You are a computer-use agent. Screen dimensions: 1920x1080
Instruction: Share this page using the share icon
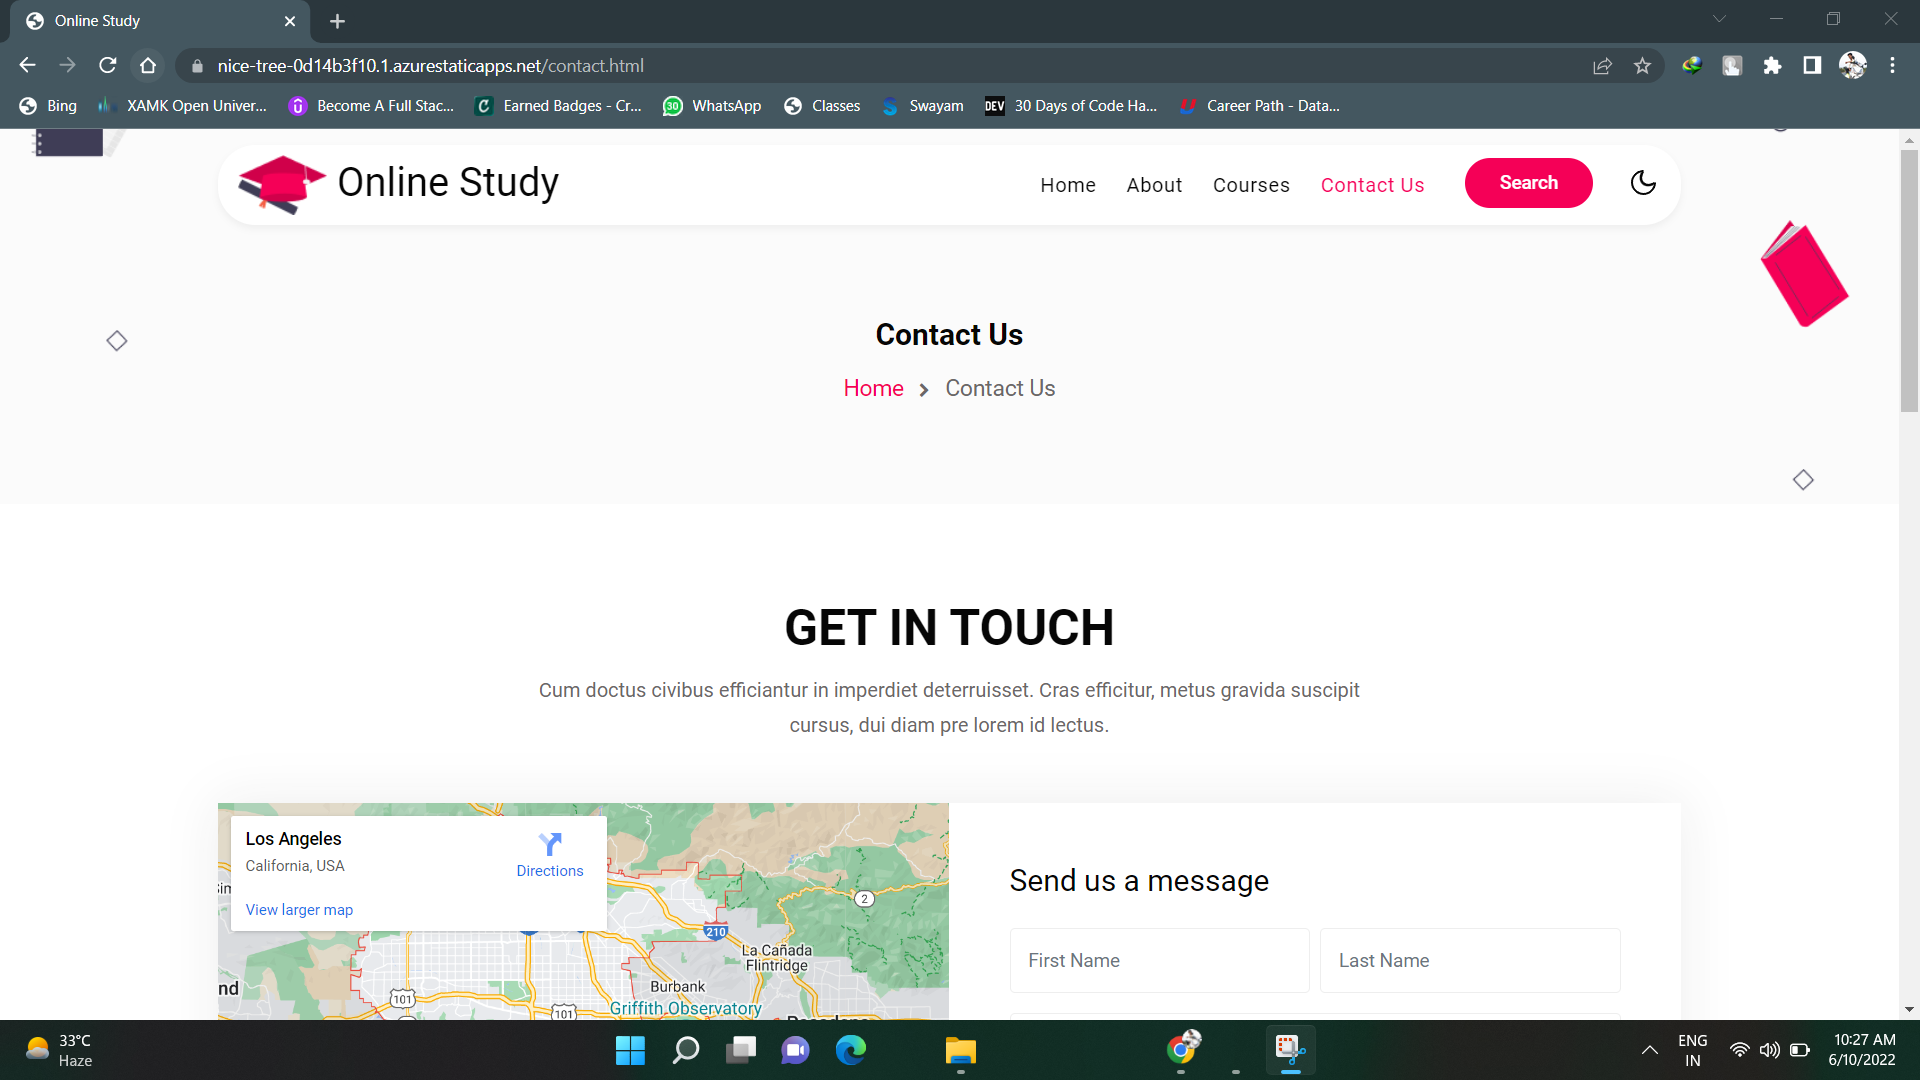pos(1602,66)
